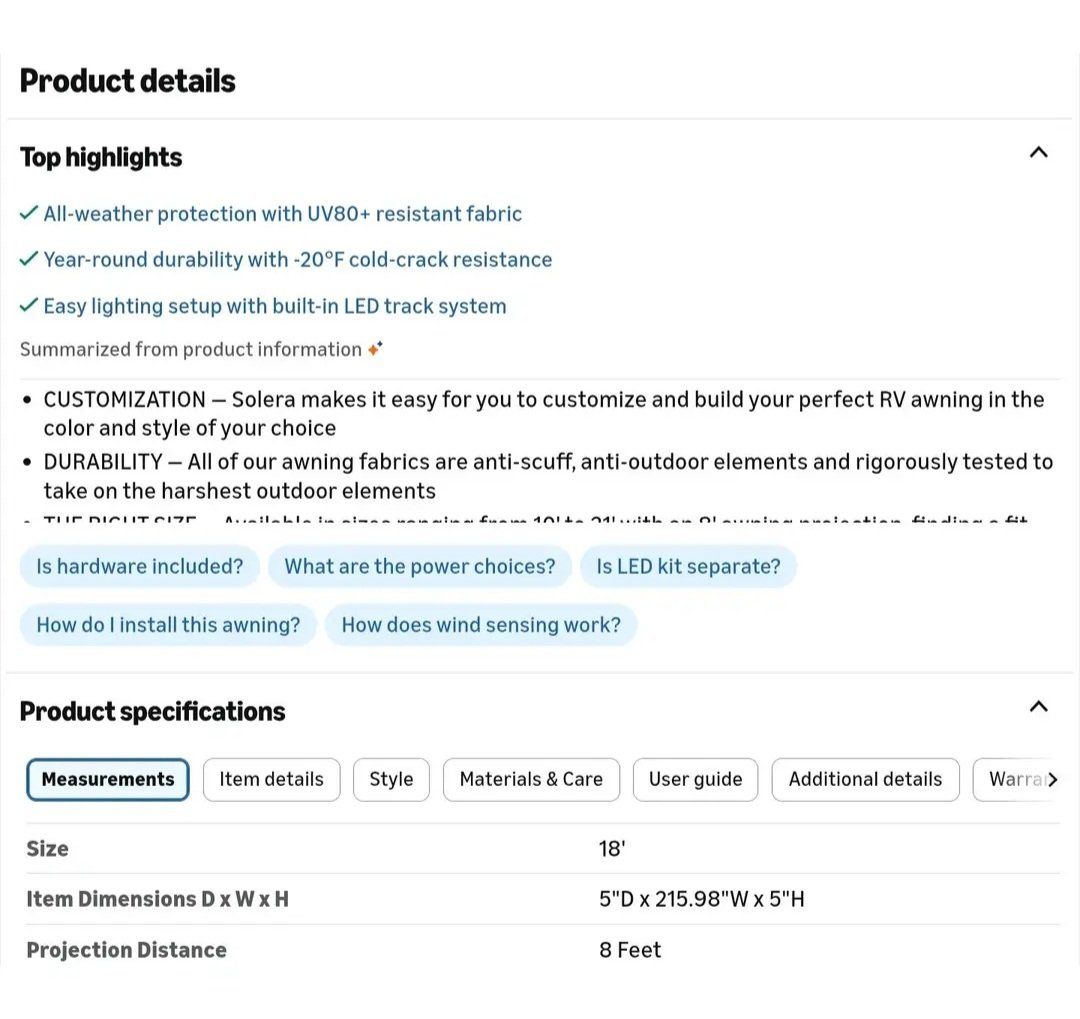
Task: Click the partially visible Warranty tab
Action: click(x=1010, y=780)
